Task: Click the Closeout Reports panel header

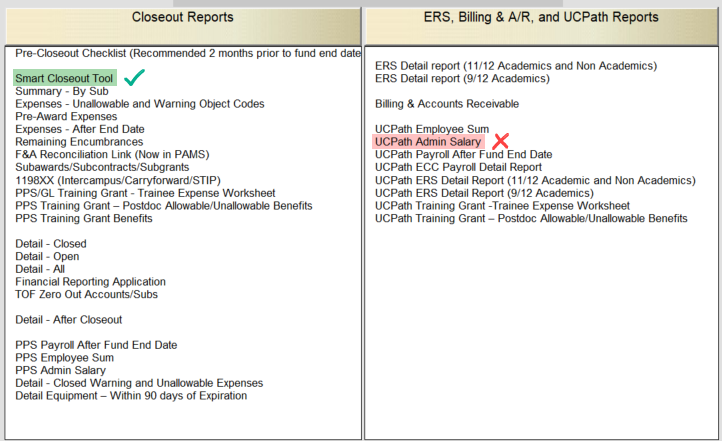Action: pos(183,26)
